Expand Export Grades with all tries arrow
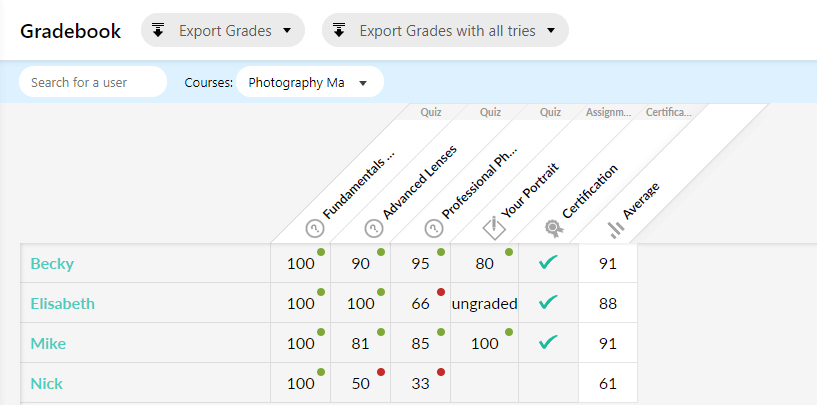 click(551, 31)
